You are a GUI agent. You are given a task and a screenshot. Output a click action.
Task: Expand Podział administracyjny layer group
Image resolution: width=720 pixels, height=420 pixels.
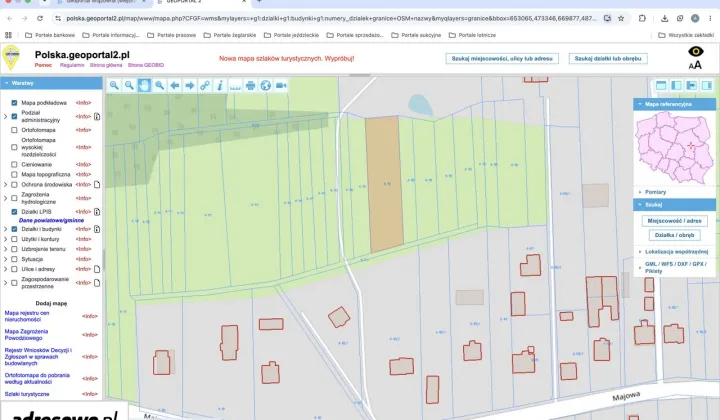tap(6, 117)
